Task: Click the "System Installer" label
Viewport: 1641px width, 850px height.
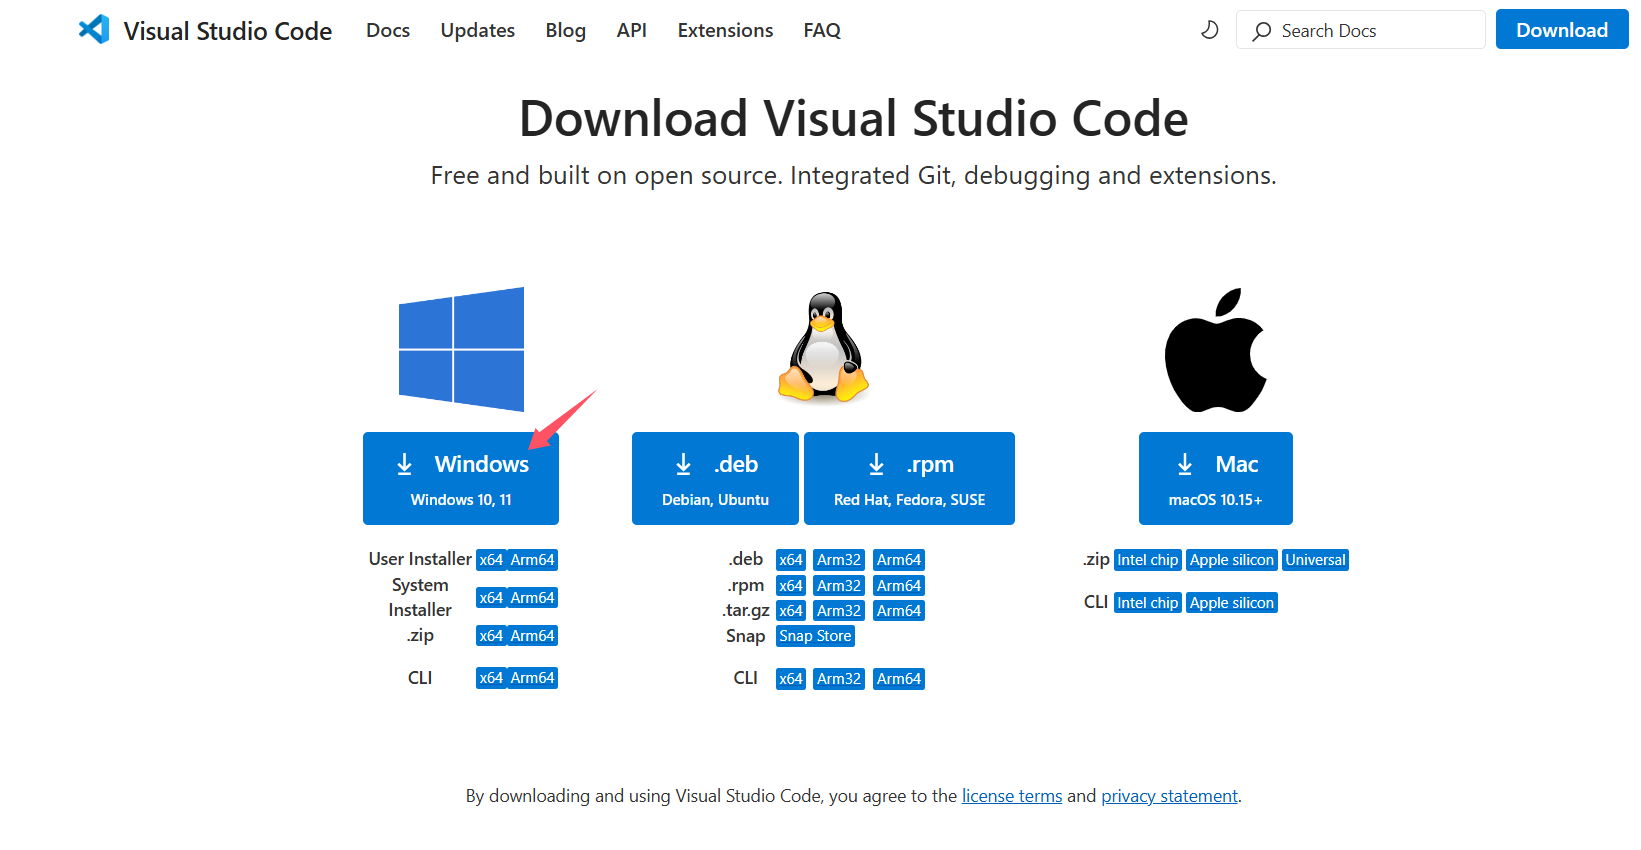Action: coord(420,597)
